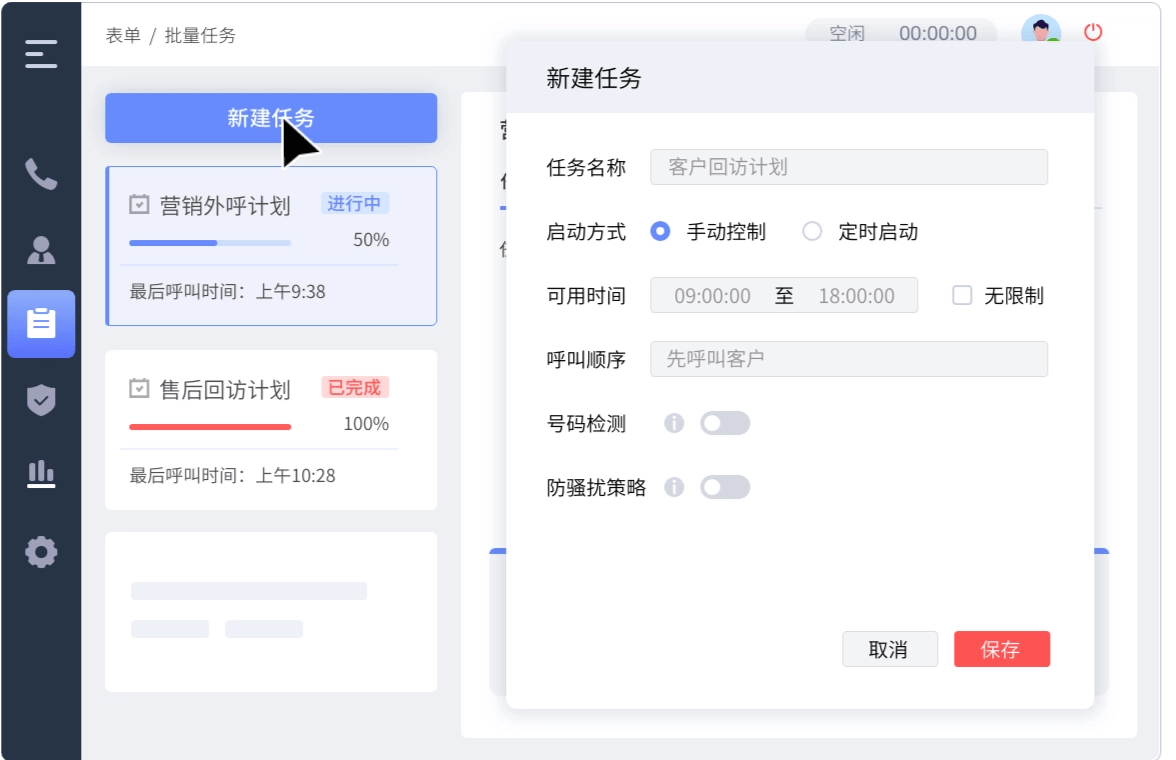Select the 定时启动 radio option
This screenshot has height=760, width=1176.
(812, 231)
